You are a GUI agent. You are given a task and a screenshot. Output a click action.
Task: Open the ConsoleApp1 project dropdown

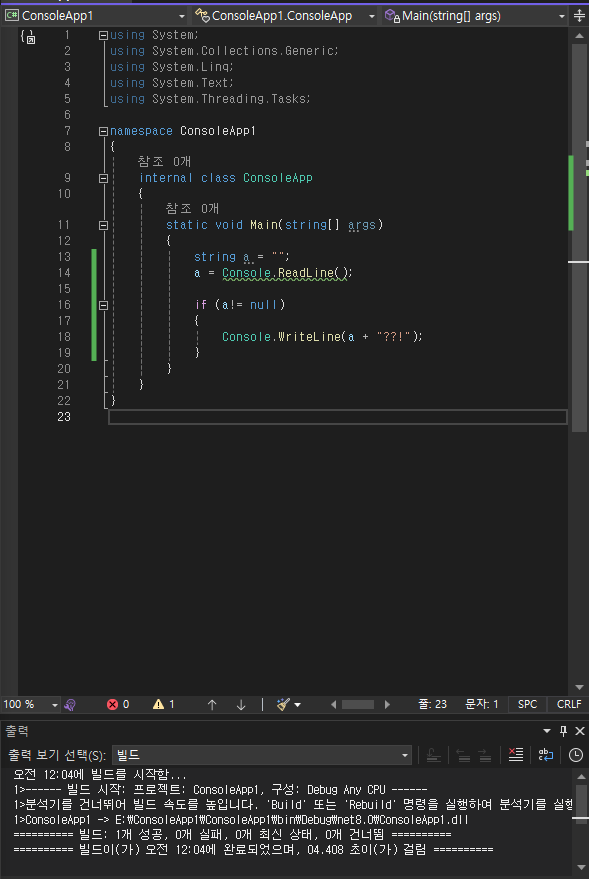tap(95, 16)
